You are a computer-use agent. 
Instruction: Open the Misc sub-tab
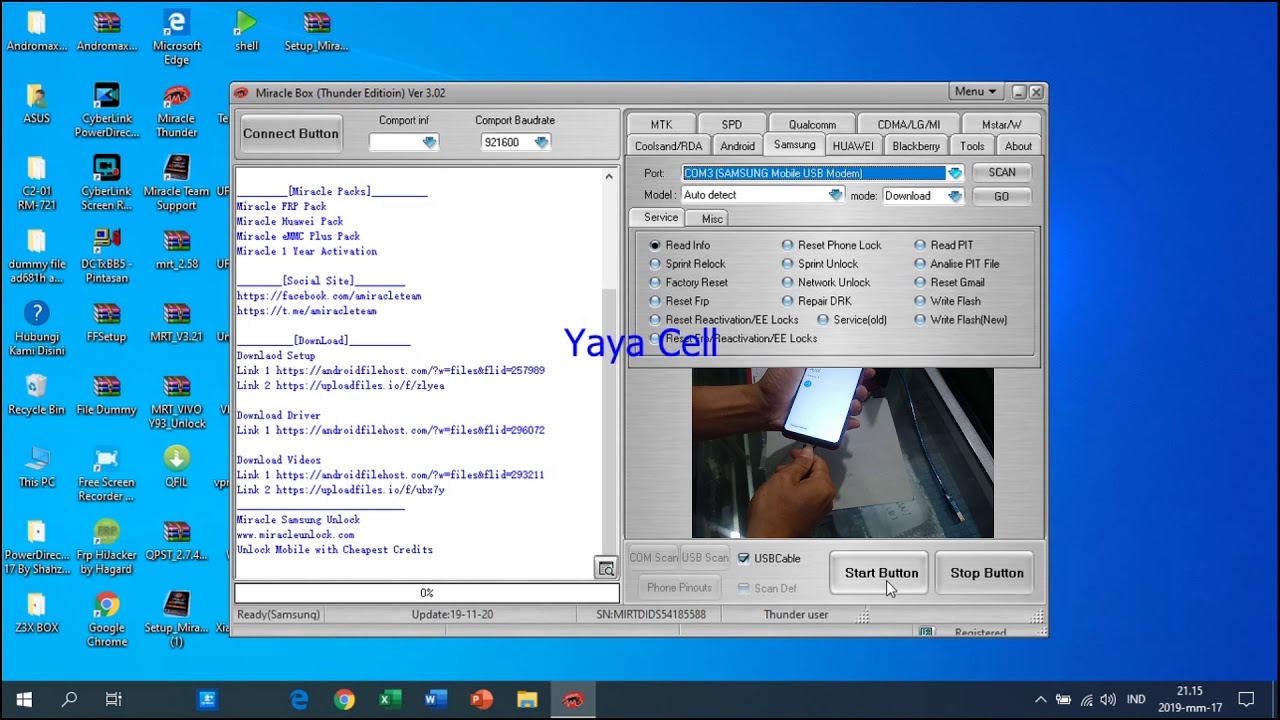pyautogui.click(x=712, y=218)
